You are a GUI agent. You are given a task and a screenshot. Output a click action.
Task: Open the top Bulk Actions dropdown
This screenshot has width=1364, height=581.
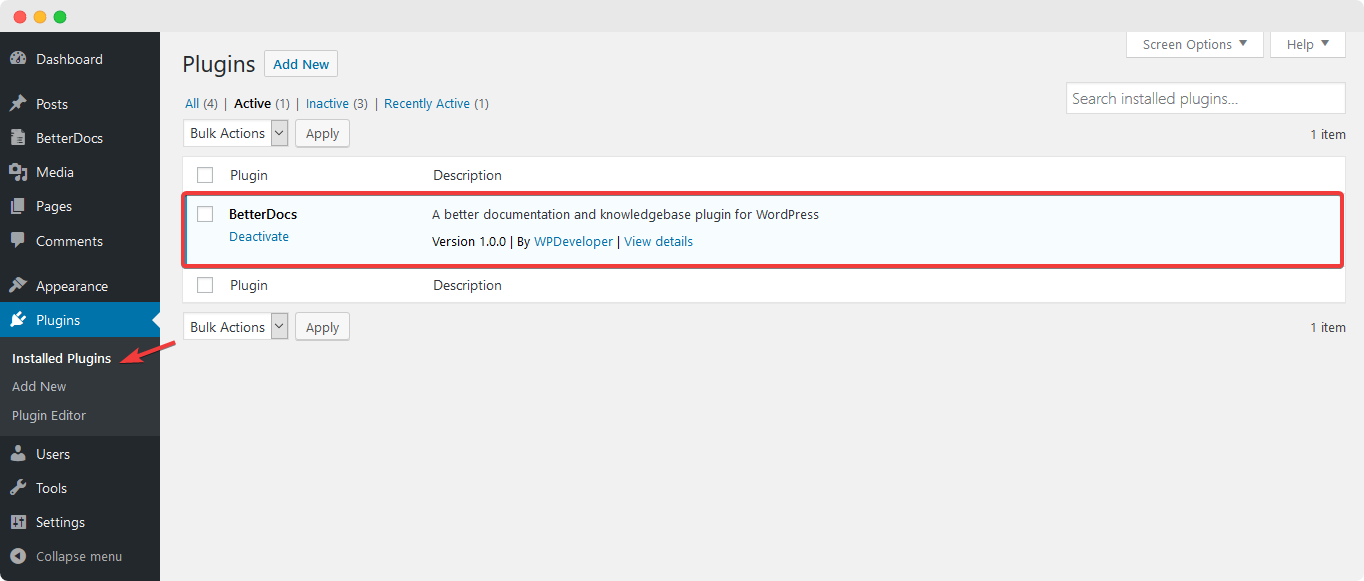(x=236, y=133)
